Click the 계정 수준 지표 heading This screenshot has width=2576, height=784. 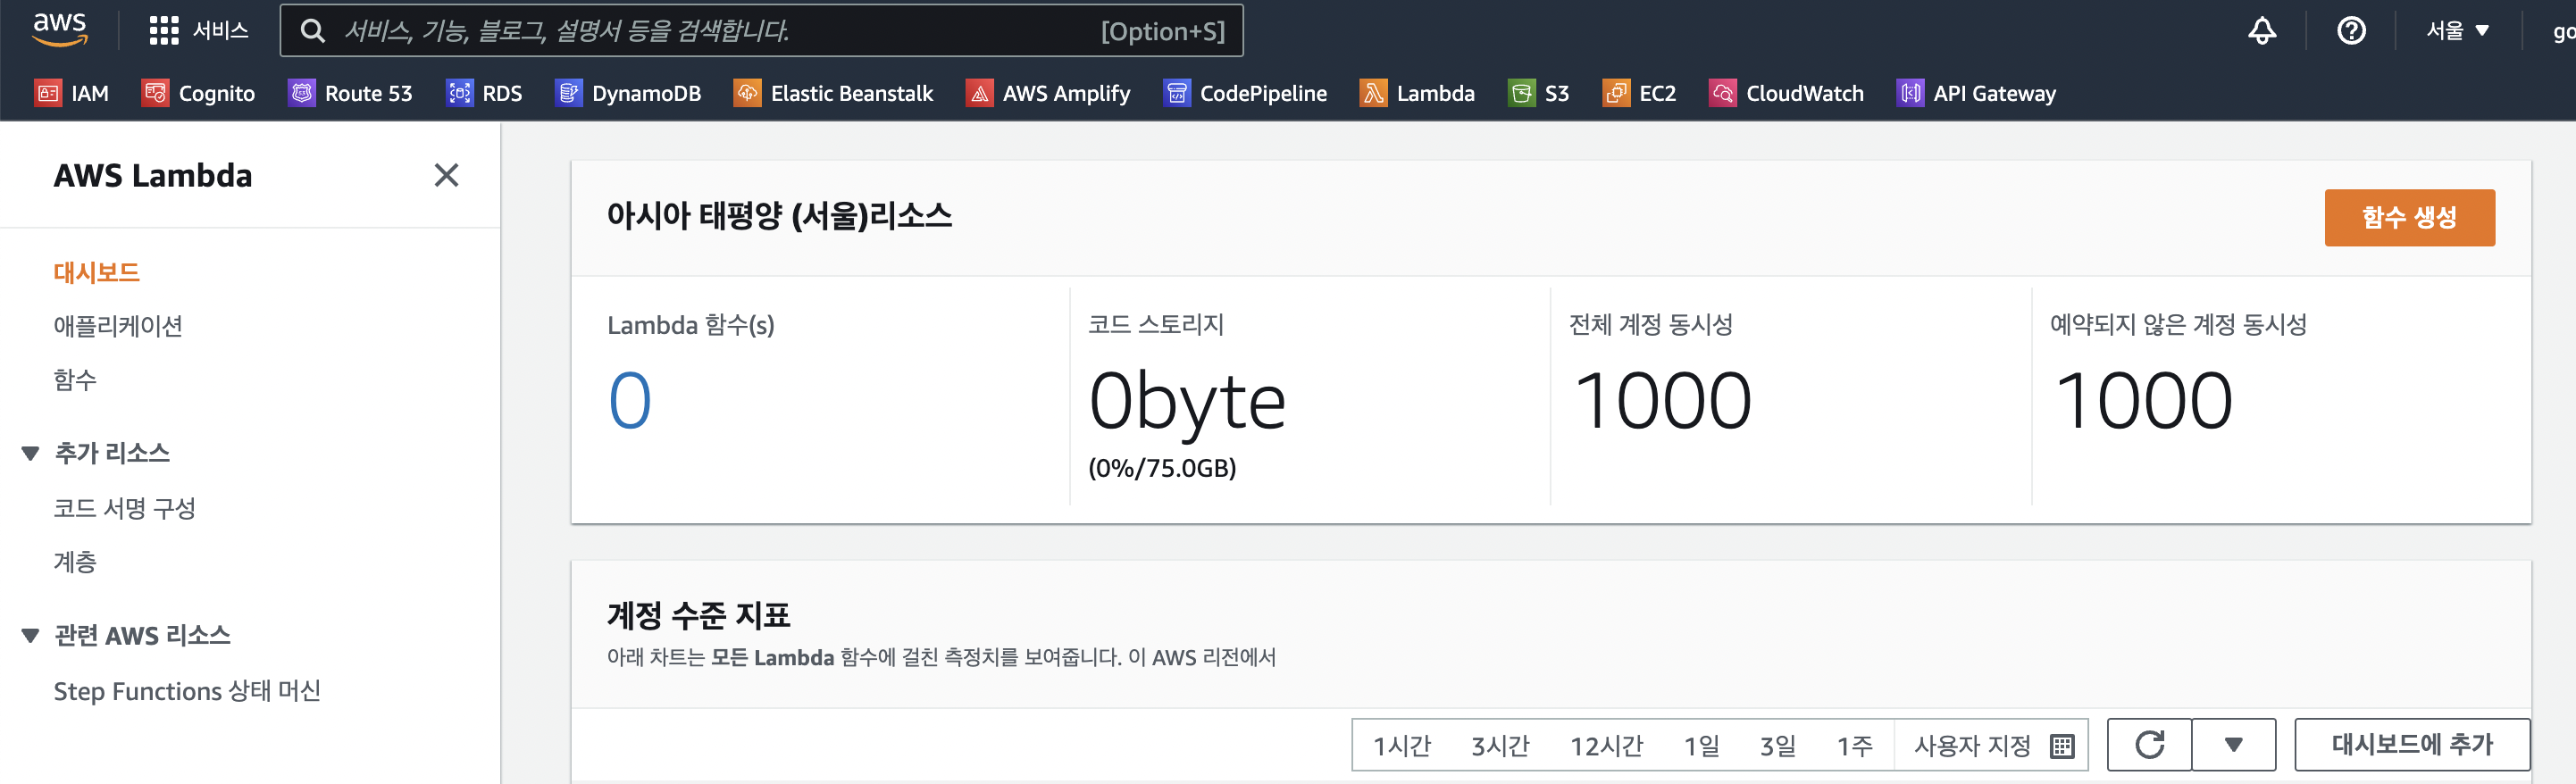pyautogui.click(x=698, y=615)
